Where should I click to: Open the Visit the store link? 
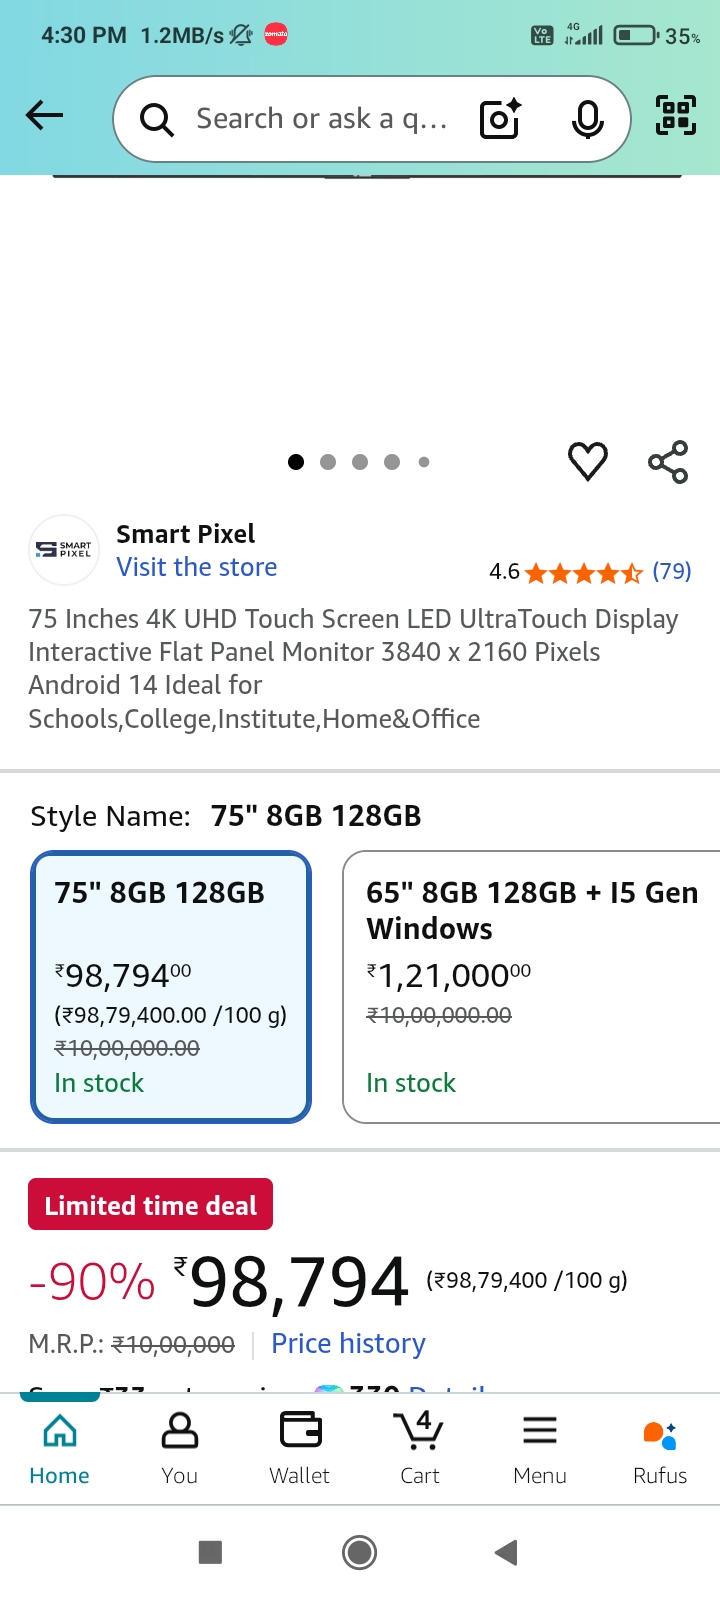196,567
